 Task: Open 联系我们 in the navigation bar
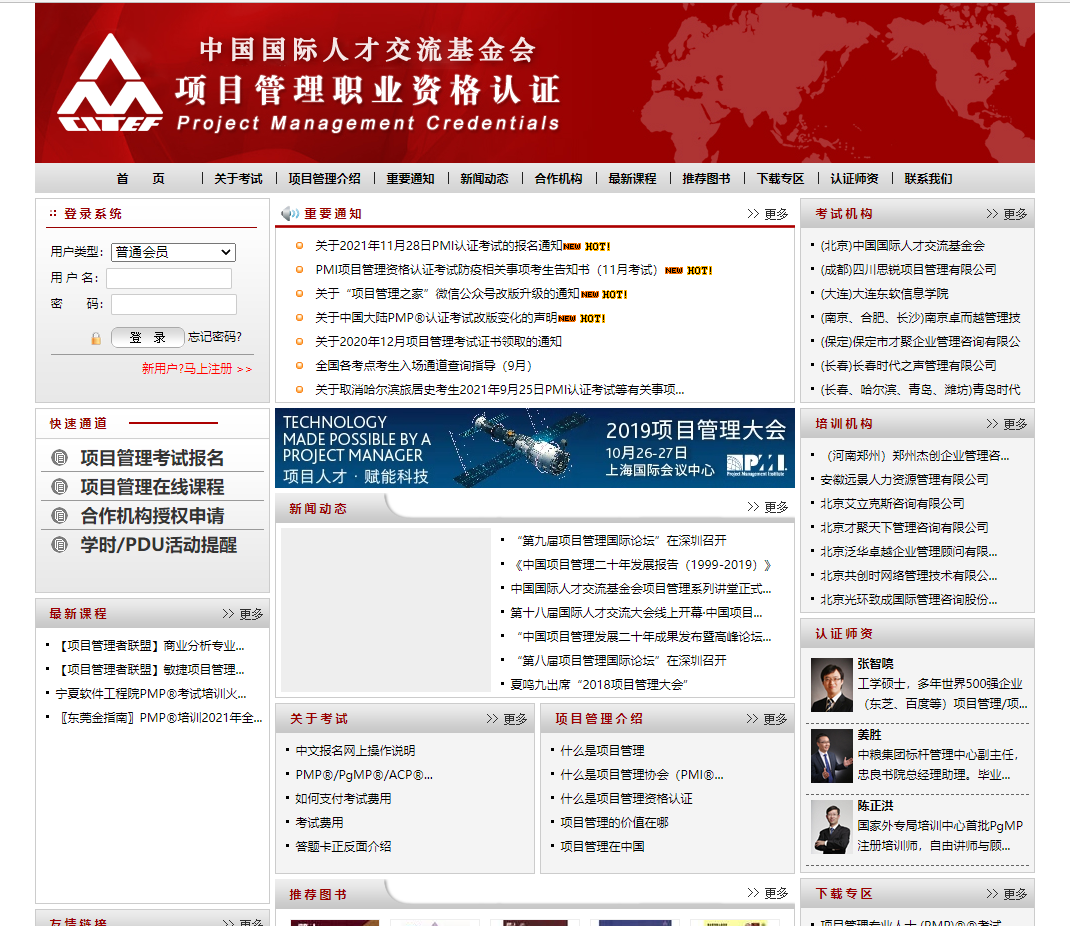(x=929, y=179)
